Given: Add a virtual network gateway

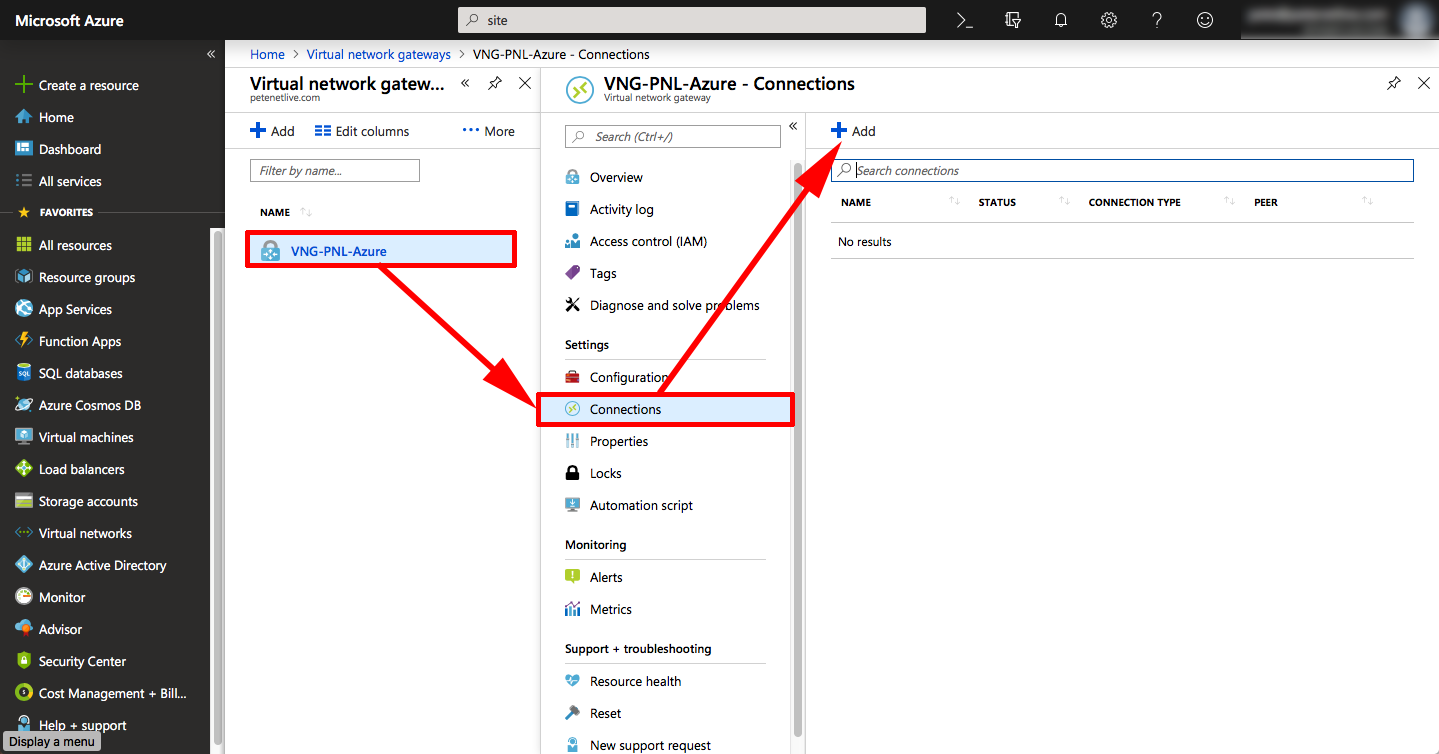Looking at the screenshot, I should pyautogui.click(x=272, y=131).
